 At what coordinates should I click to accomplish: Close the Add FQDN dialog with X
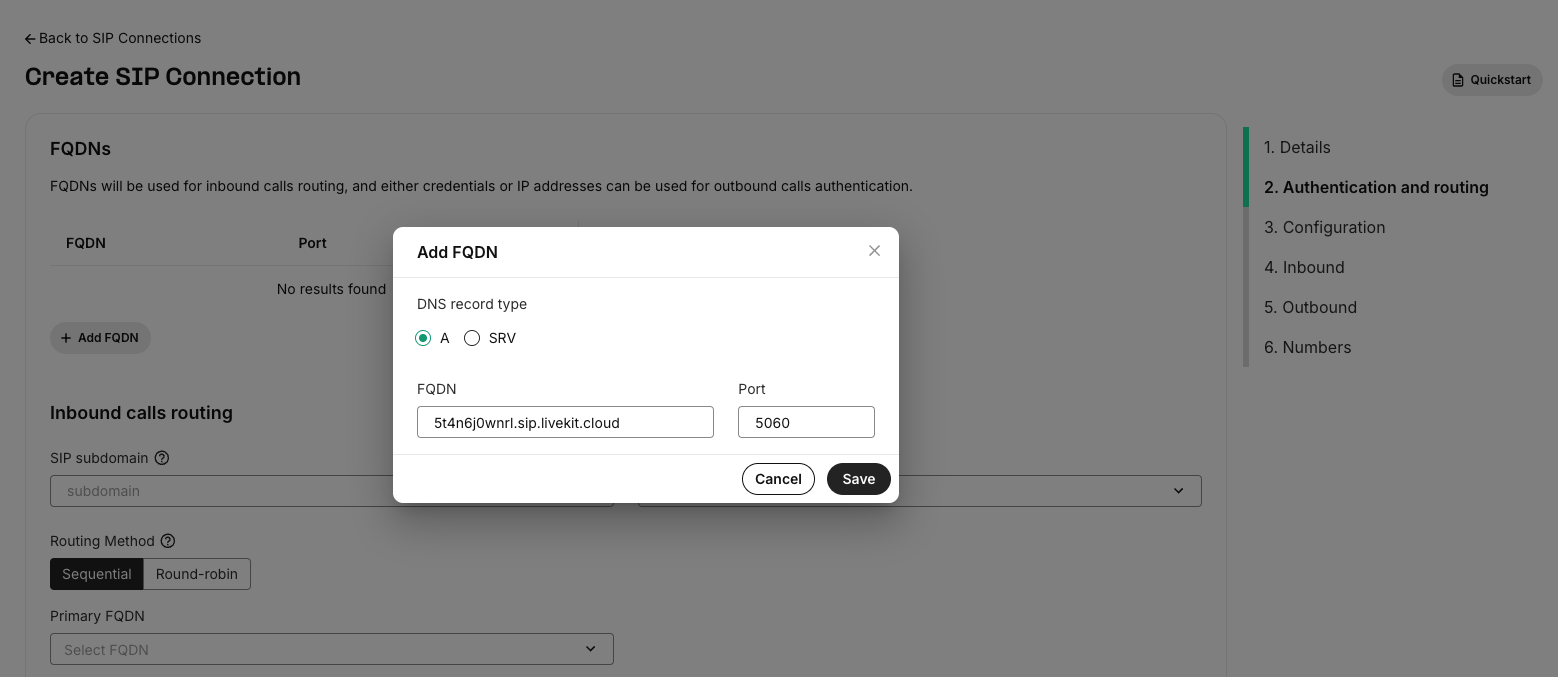coord(874,251)
